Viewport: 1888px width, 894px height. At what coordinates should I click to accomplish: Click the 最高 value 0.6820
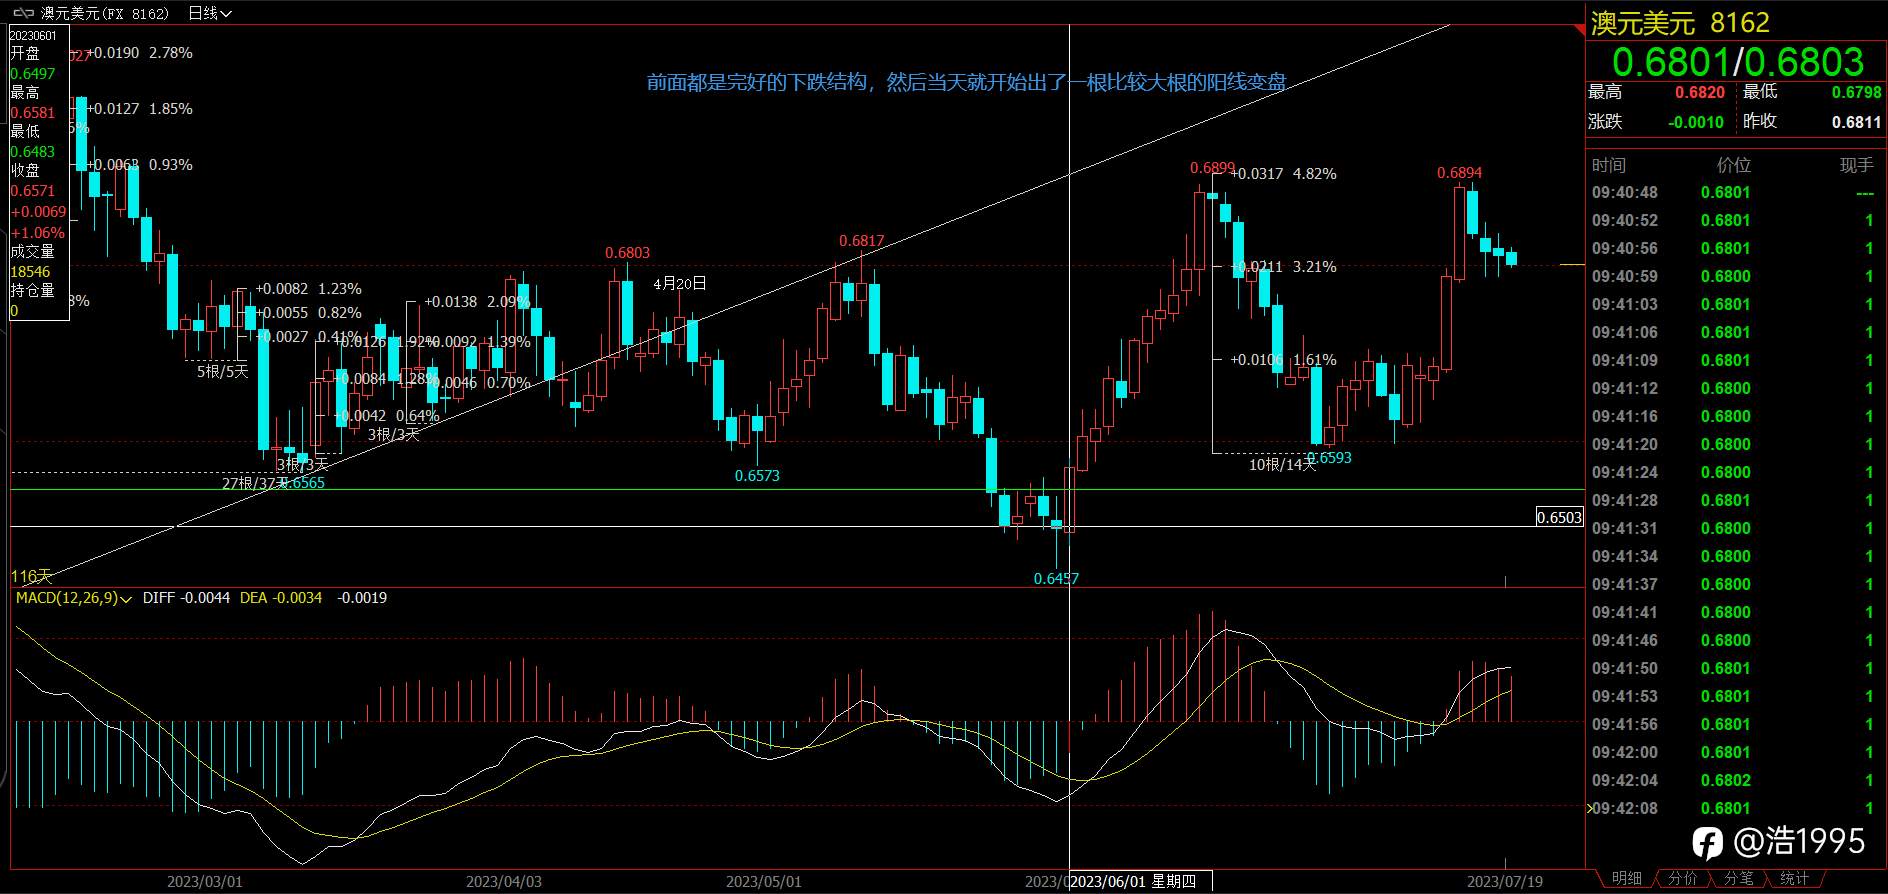[x=1700, y=92]
